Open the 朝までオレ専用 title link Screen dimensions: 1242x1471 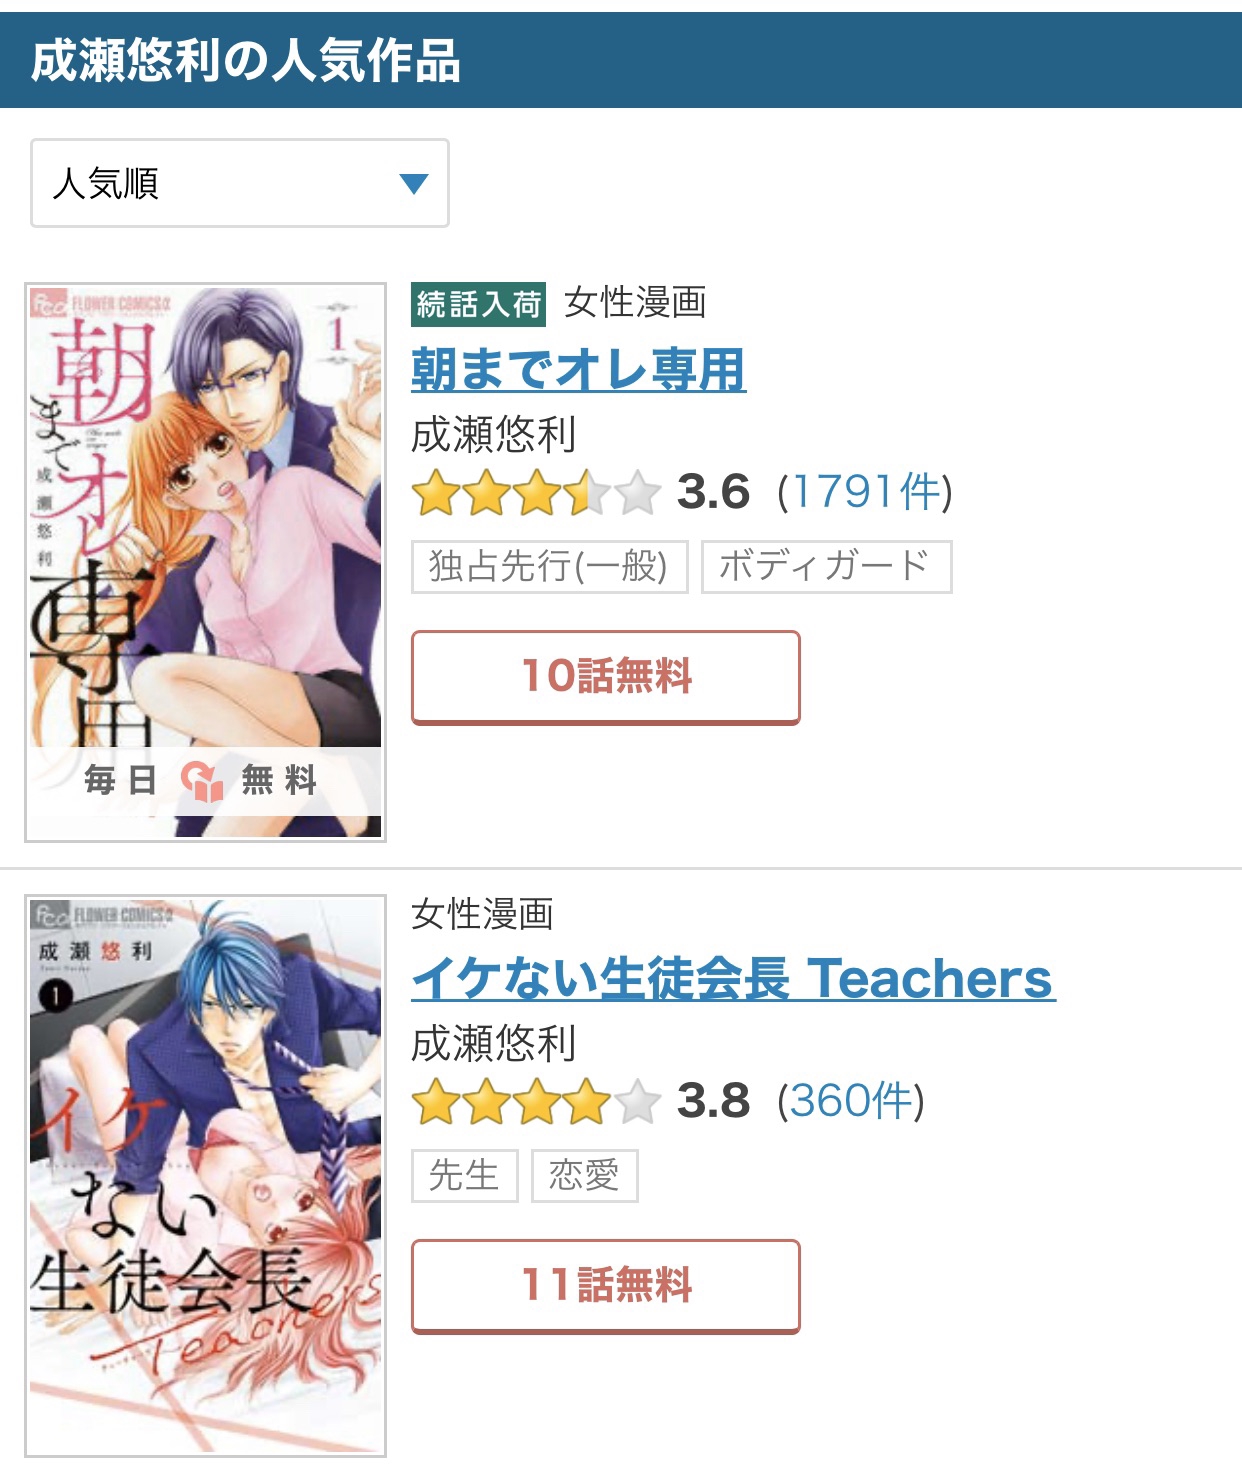(579, 369)
